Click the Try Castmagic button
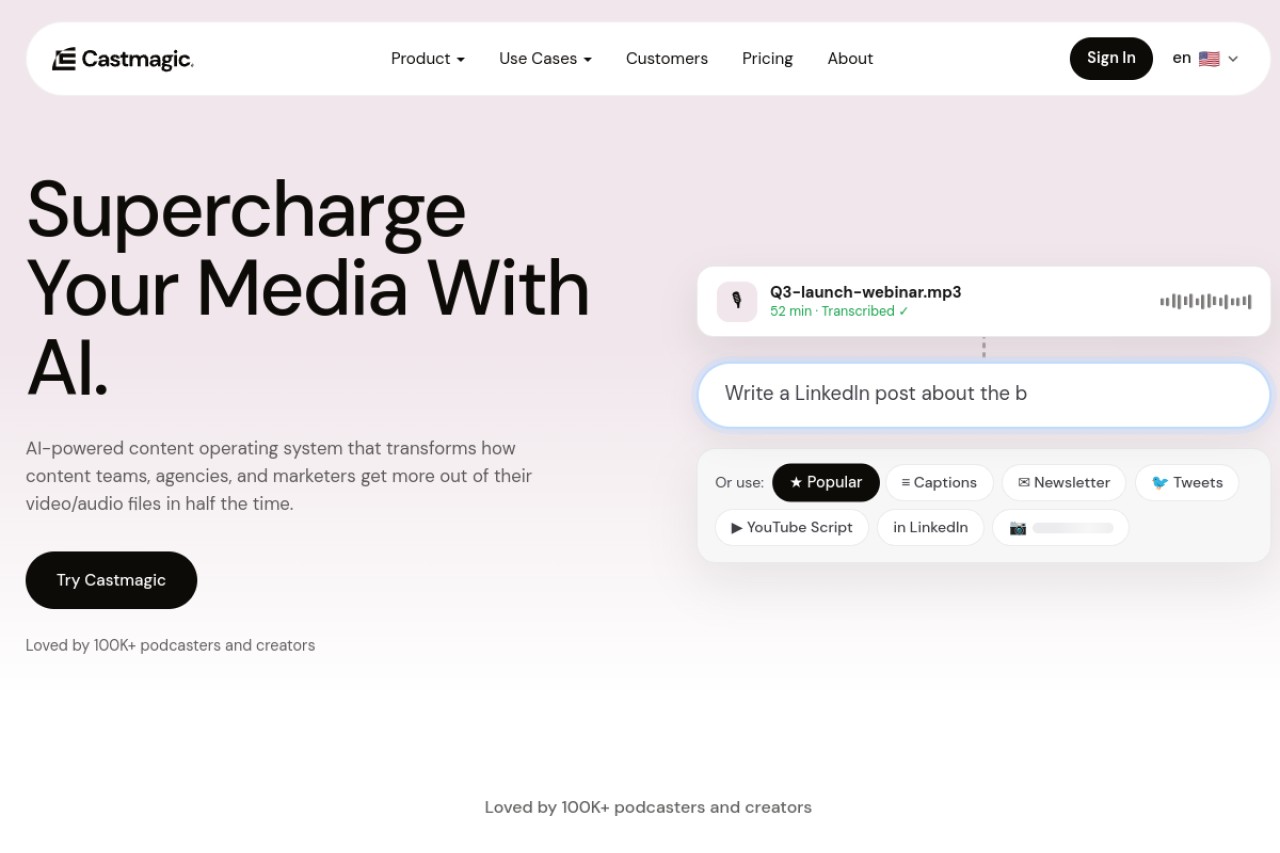 point(111,580)
